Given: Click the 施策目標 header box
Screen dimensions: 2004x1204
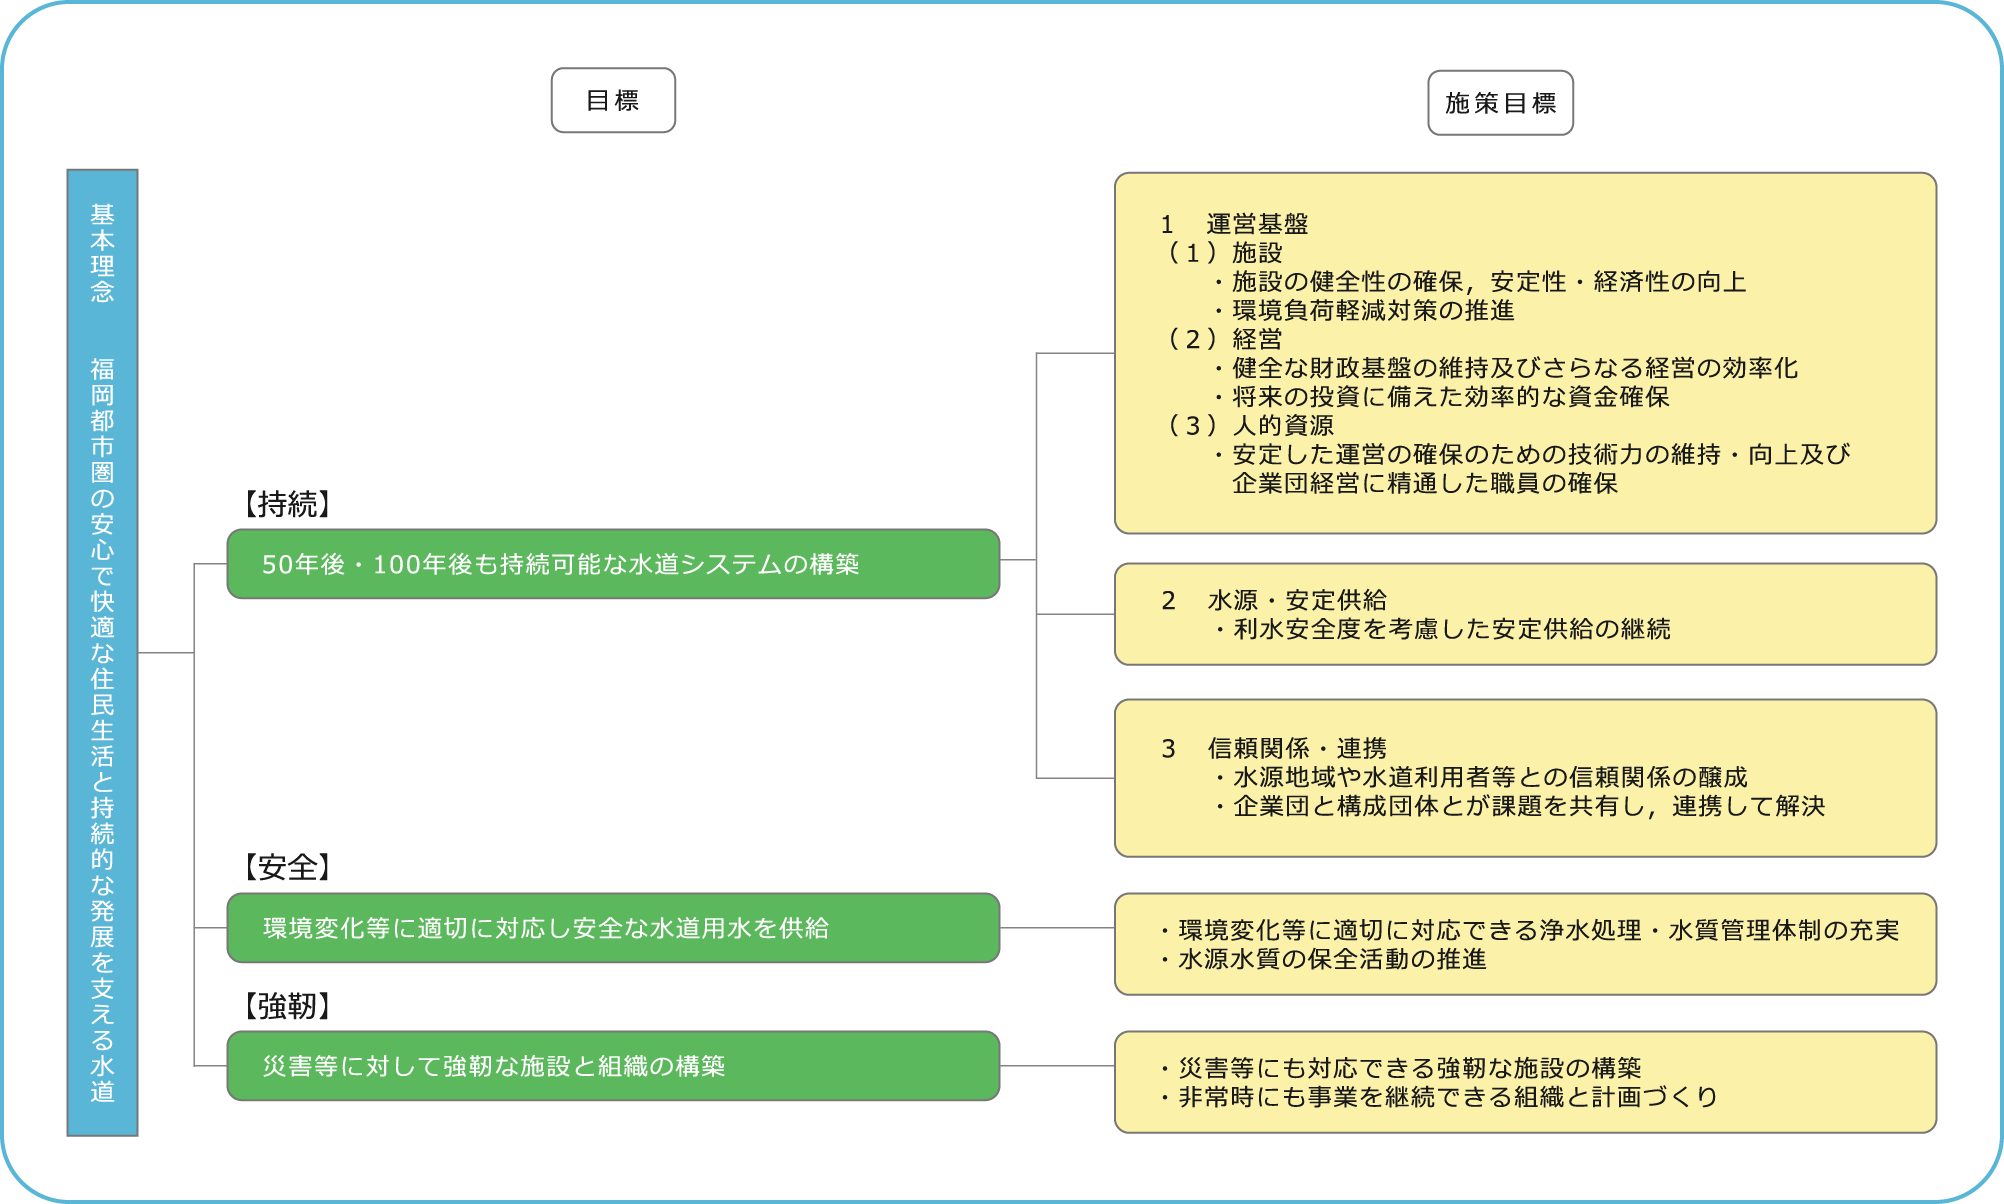Looking at the screenshot, I should tap(1500, 103).
